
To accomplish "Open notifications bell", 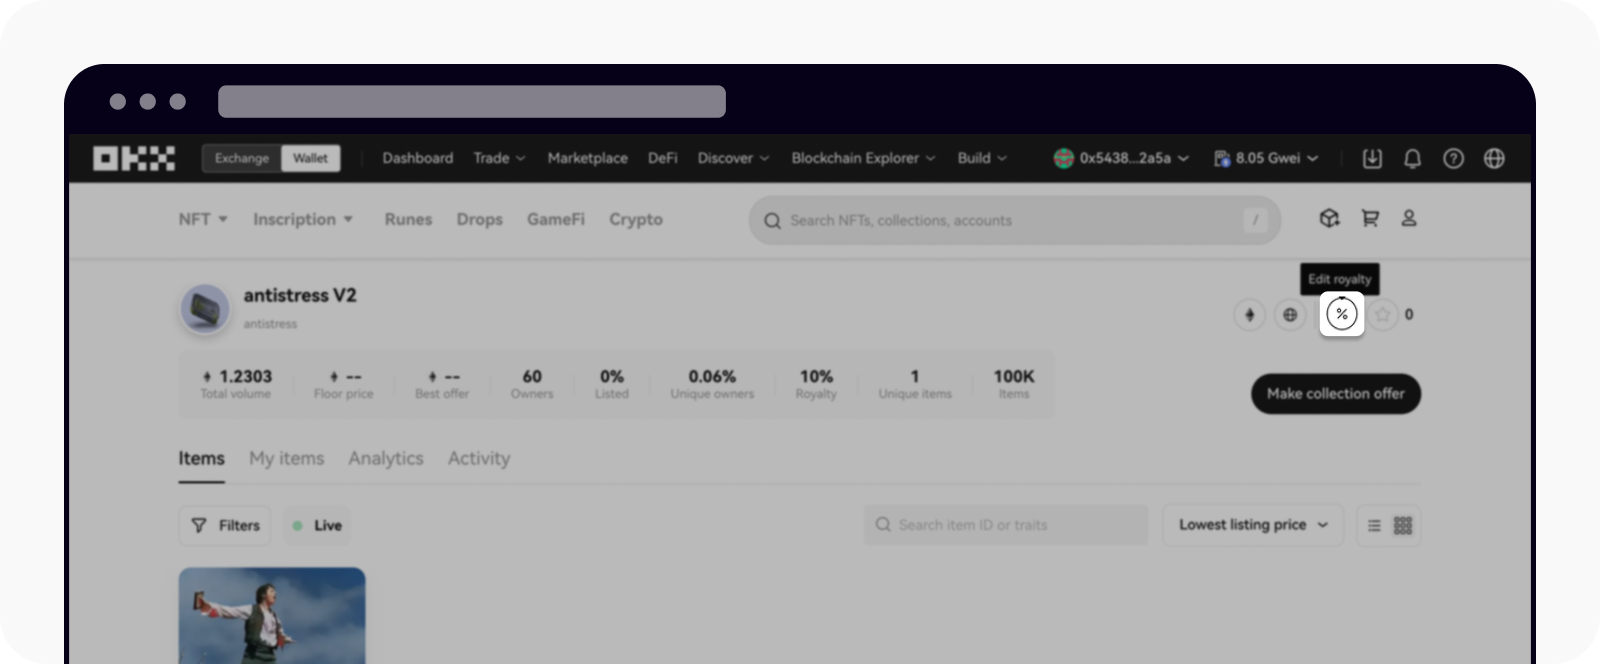I will pyautogui.click(x=1412, y=158).
